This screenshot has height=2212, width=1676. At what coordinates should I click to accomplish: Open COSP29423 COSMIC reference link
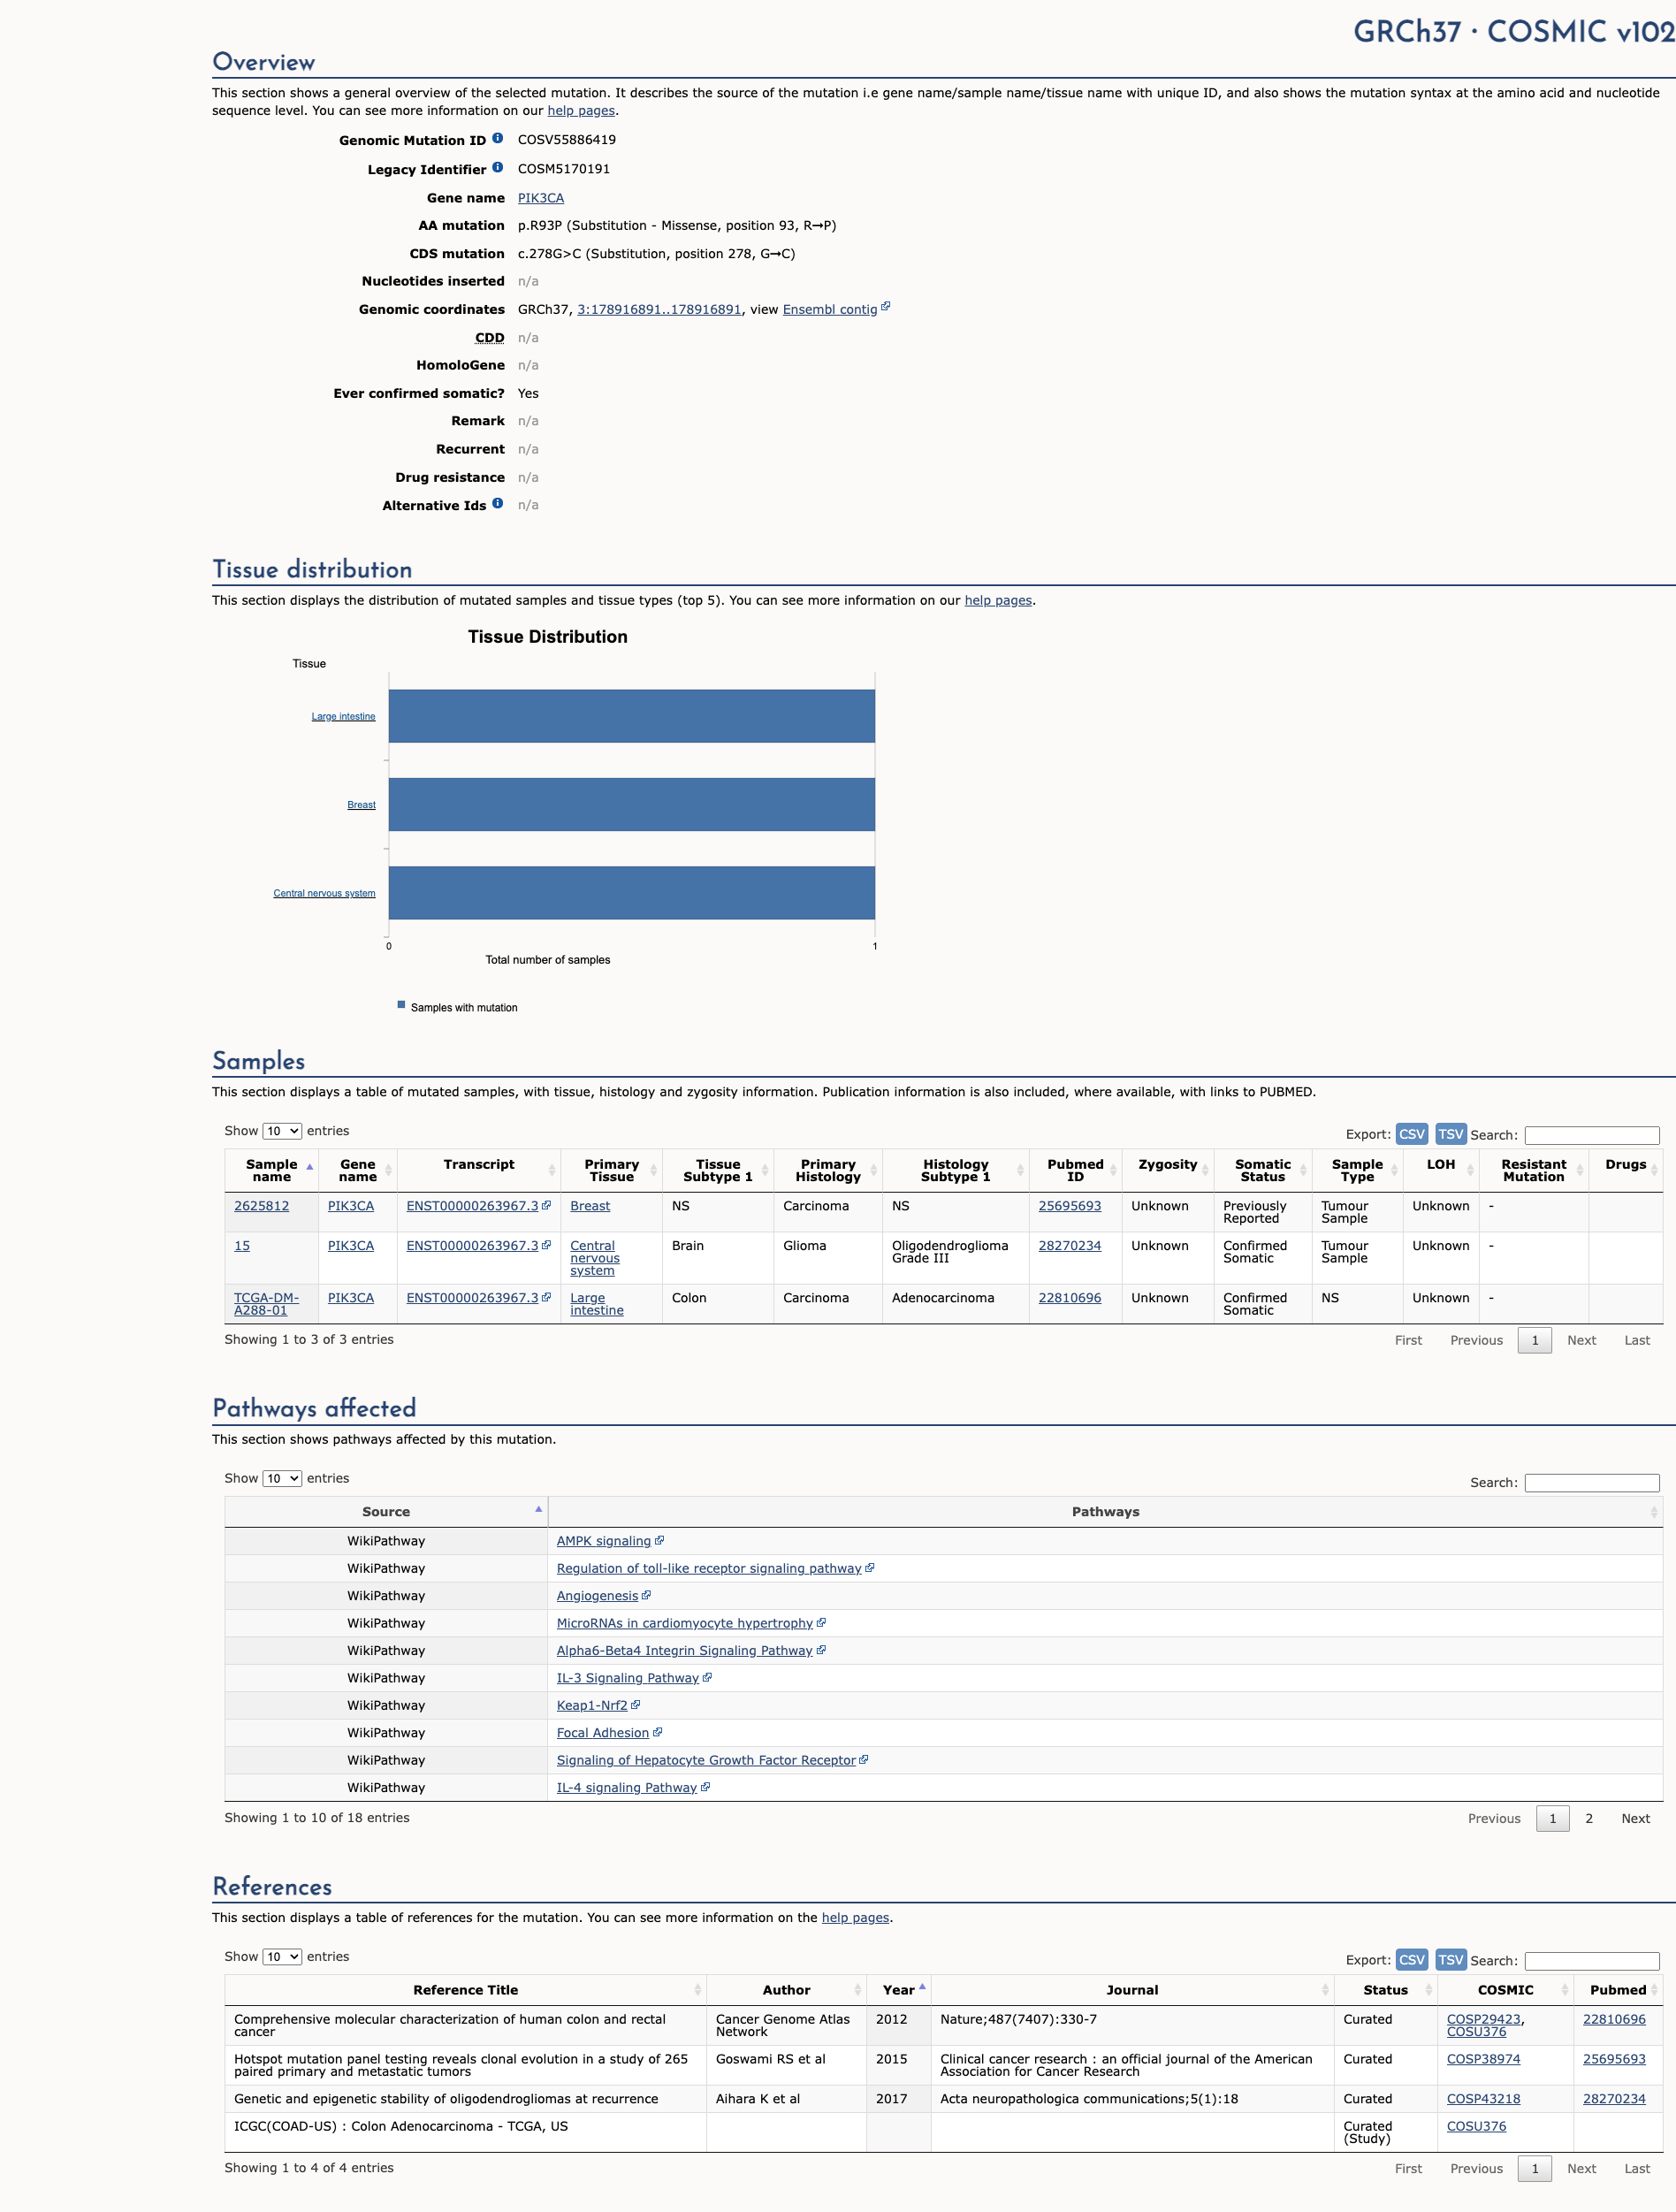[x=1483, y=2019]
